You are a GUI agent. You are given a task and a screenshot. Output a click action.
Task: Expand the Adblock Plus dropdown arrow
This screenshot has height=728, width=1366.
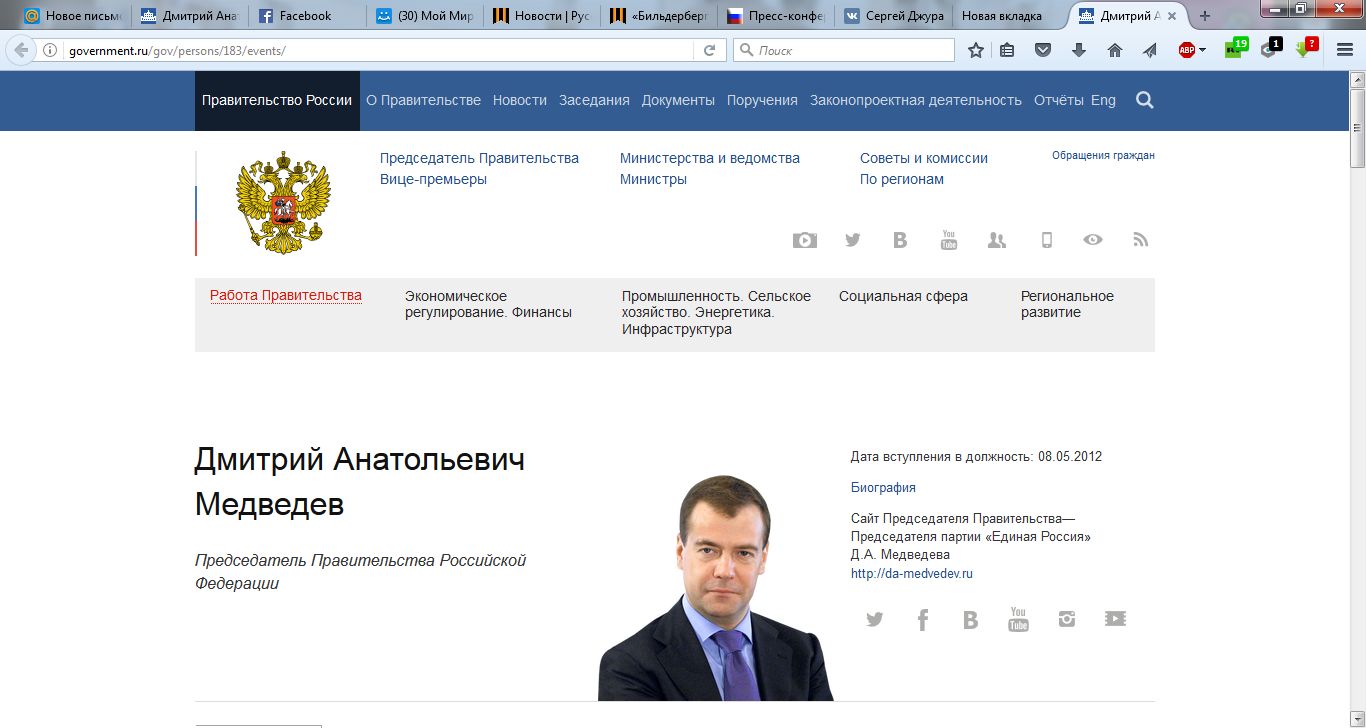tap(1202, 50)
